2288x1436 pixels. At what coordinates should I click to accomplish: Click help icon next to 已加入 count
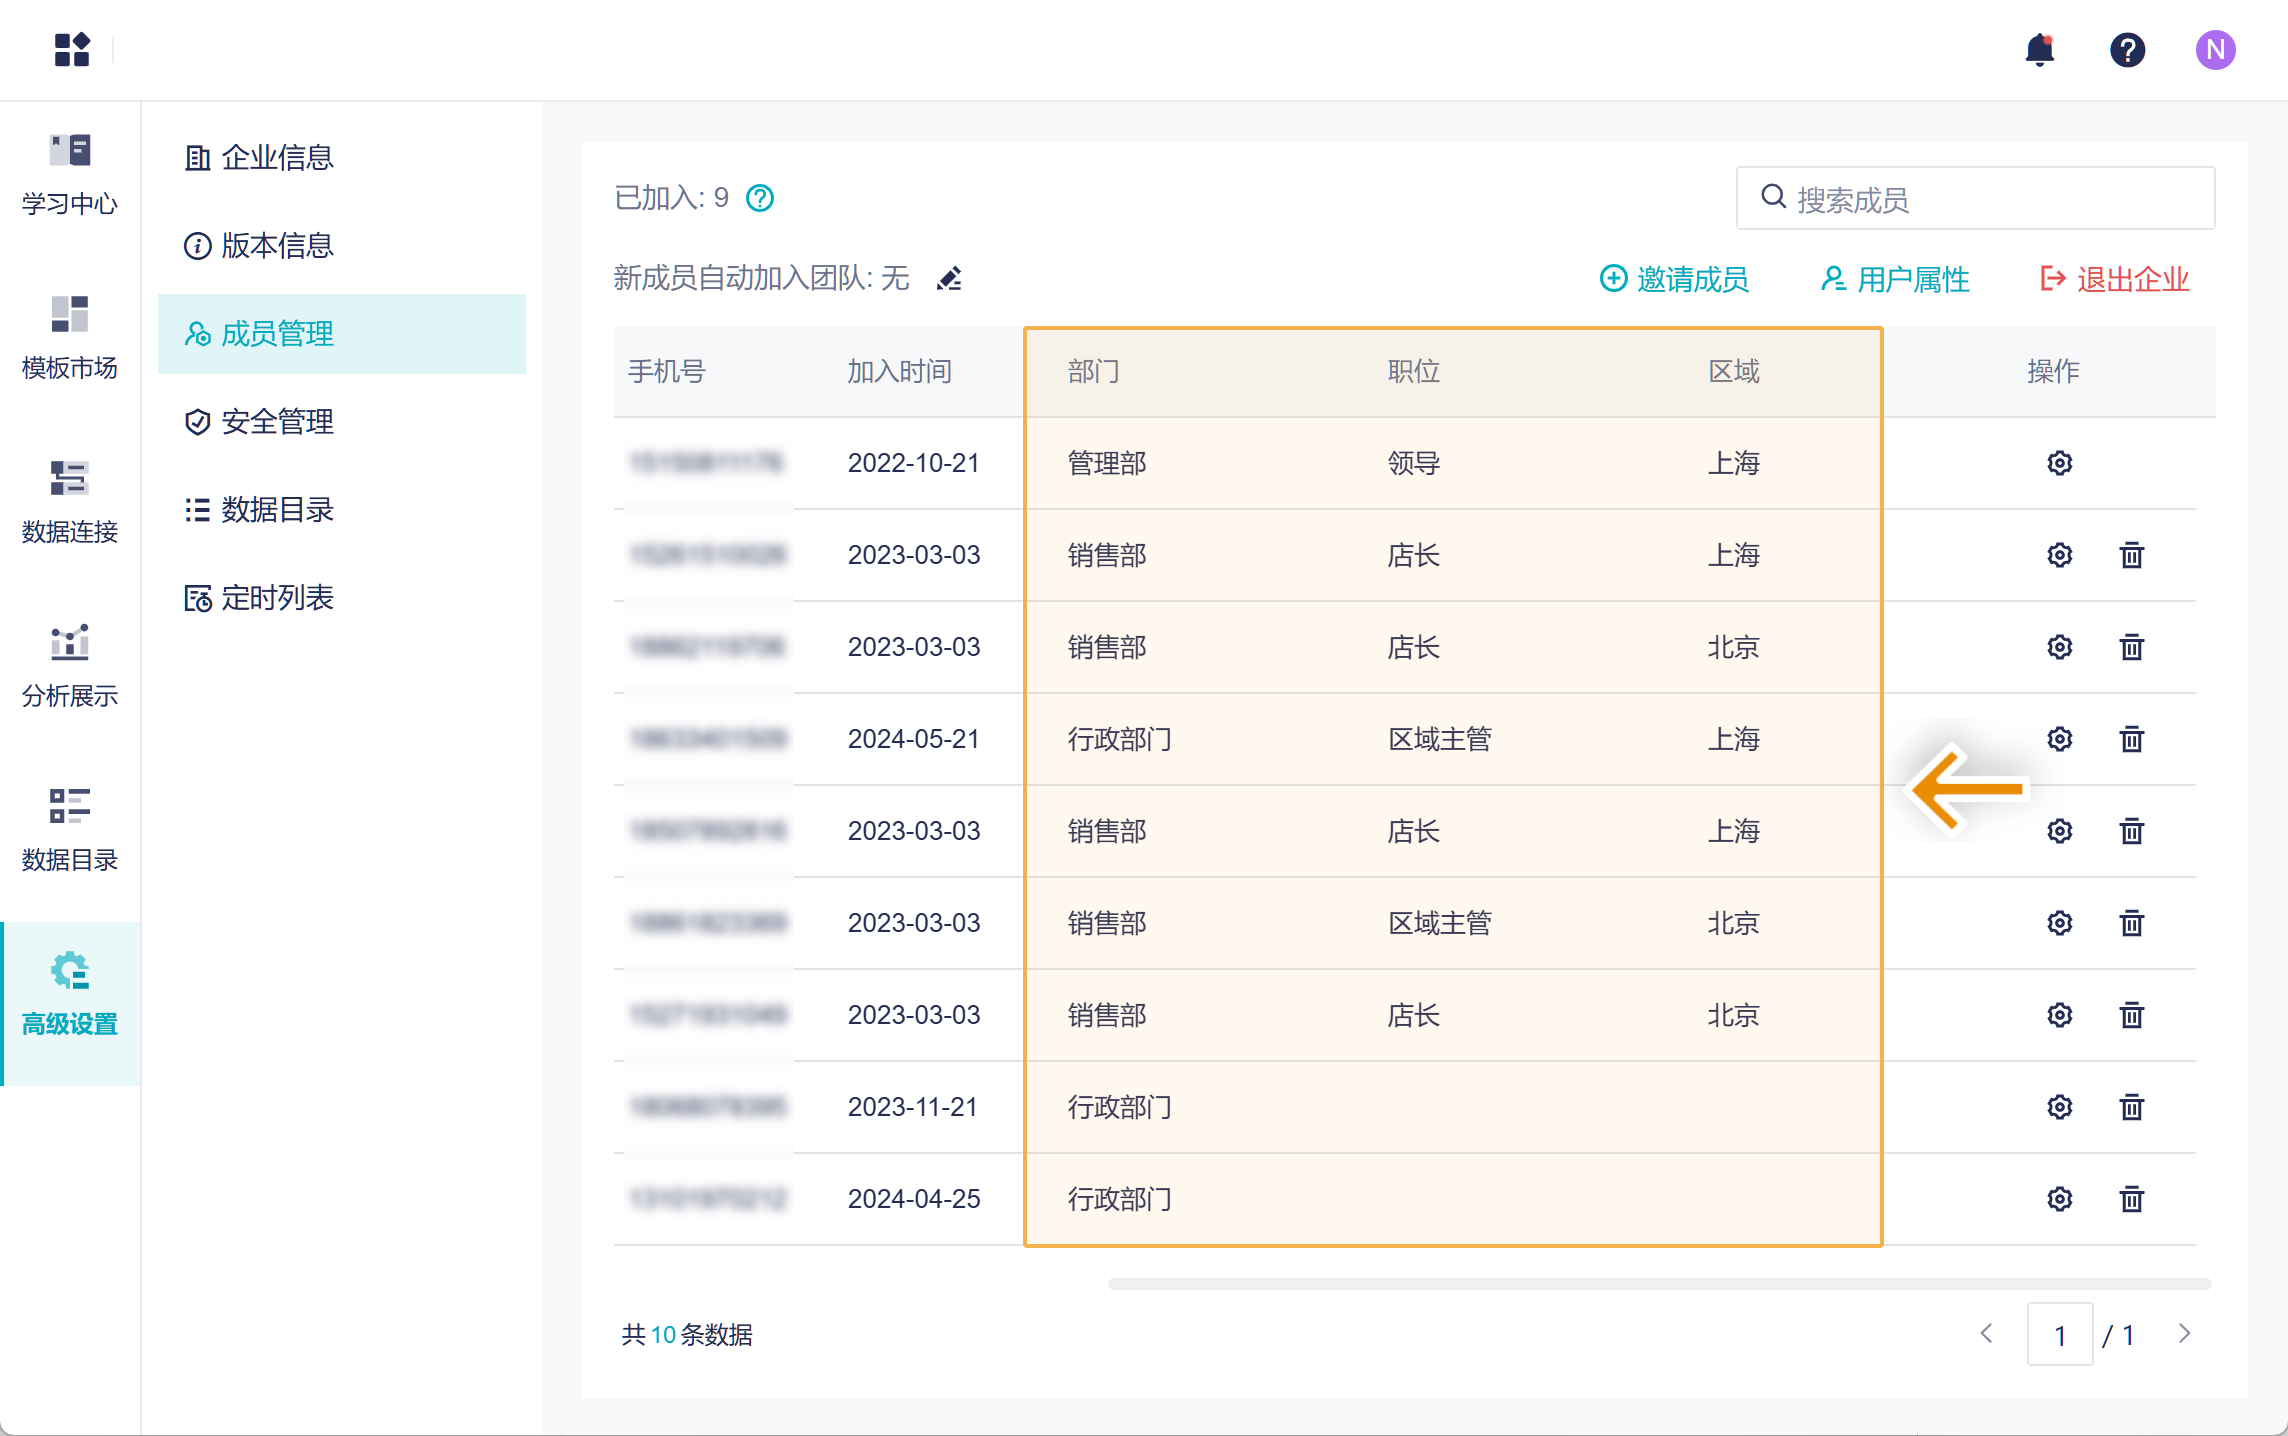760,199
